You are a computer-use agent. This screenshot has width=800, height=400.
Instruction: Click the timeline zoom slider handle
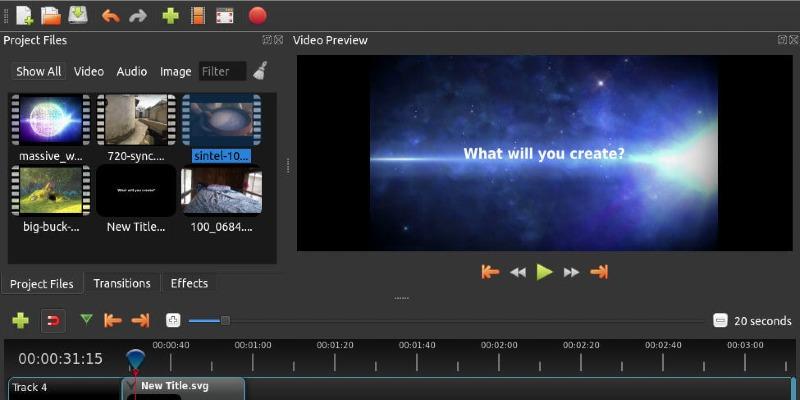pos(225,321)
